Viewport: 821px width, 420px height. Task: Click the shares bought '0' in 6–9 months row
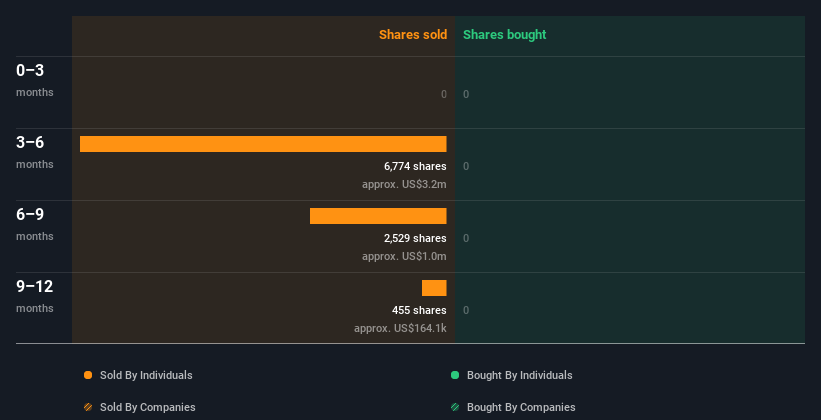tap(466, 238)
